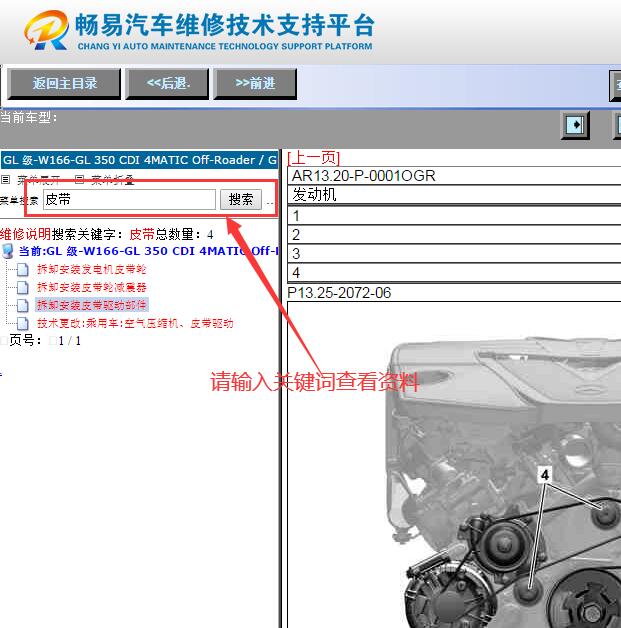Open 拆卸安装皮带驱动部件 document

[x=92, y=305]
